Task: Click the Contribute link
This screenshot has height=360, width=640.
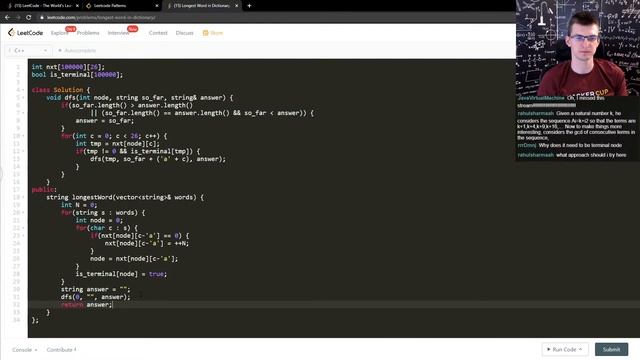Action: coord(61,350)
